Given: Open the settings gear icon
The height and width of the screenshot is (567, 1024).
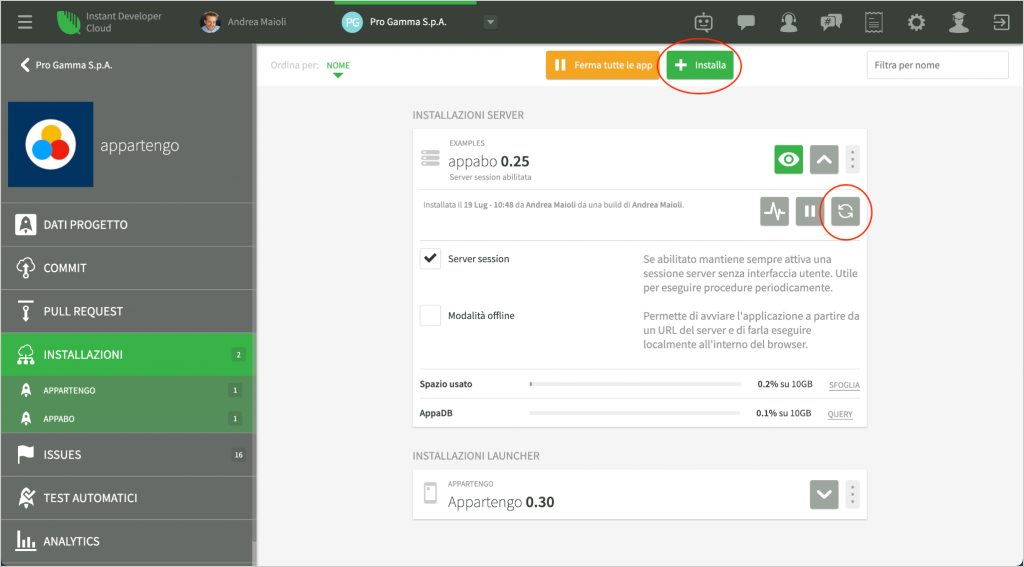Looking at the screenshot, I should (x=916, y=23).
